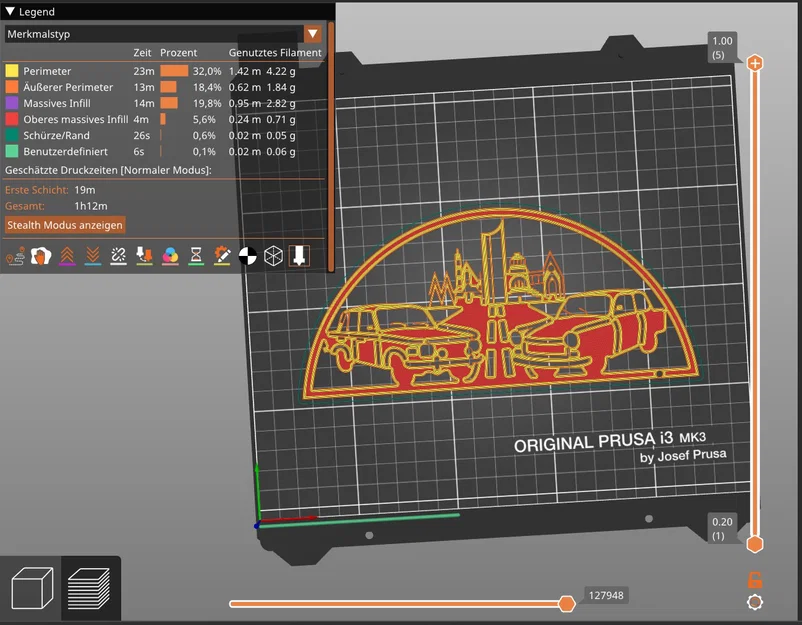The width and height of the screenshot is (802, 625).
Task: Toggle tool marker down-arrow icon
Action: (x=299, y=257)
